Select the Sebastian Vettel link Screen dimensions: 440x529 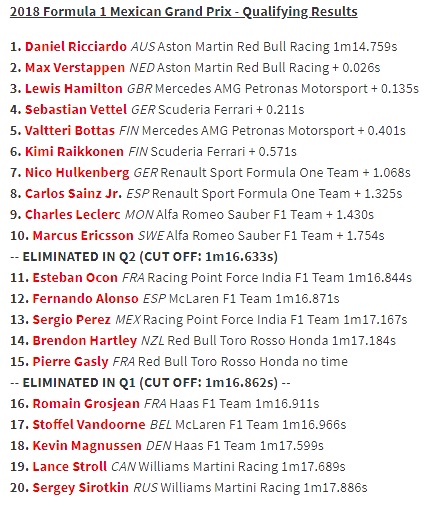tap(76, 109)
